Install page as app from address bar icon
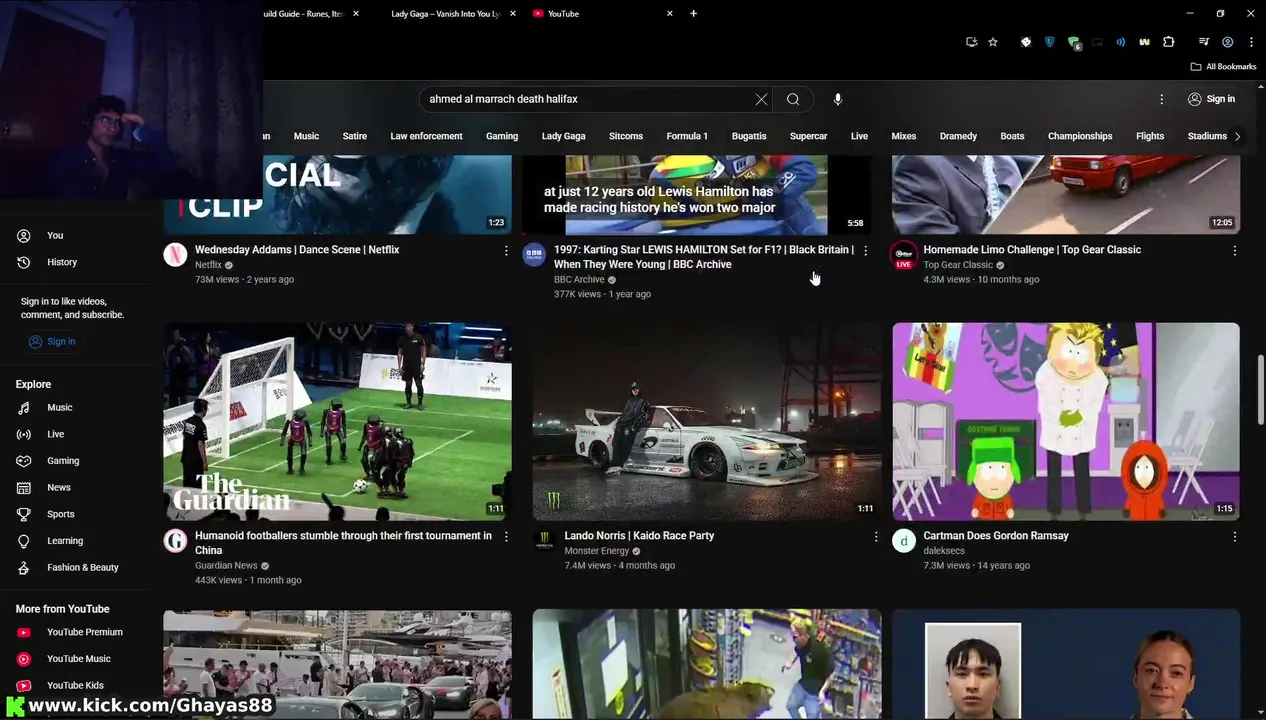1266x720 pixels. click(971, 42)
